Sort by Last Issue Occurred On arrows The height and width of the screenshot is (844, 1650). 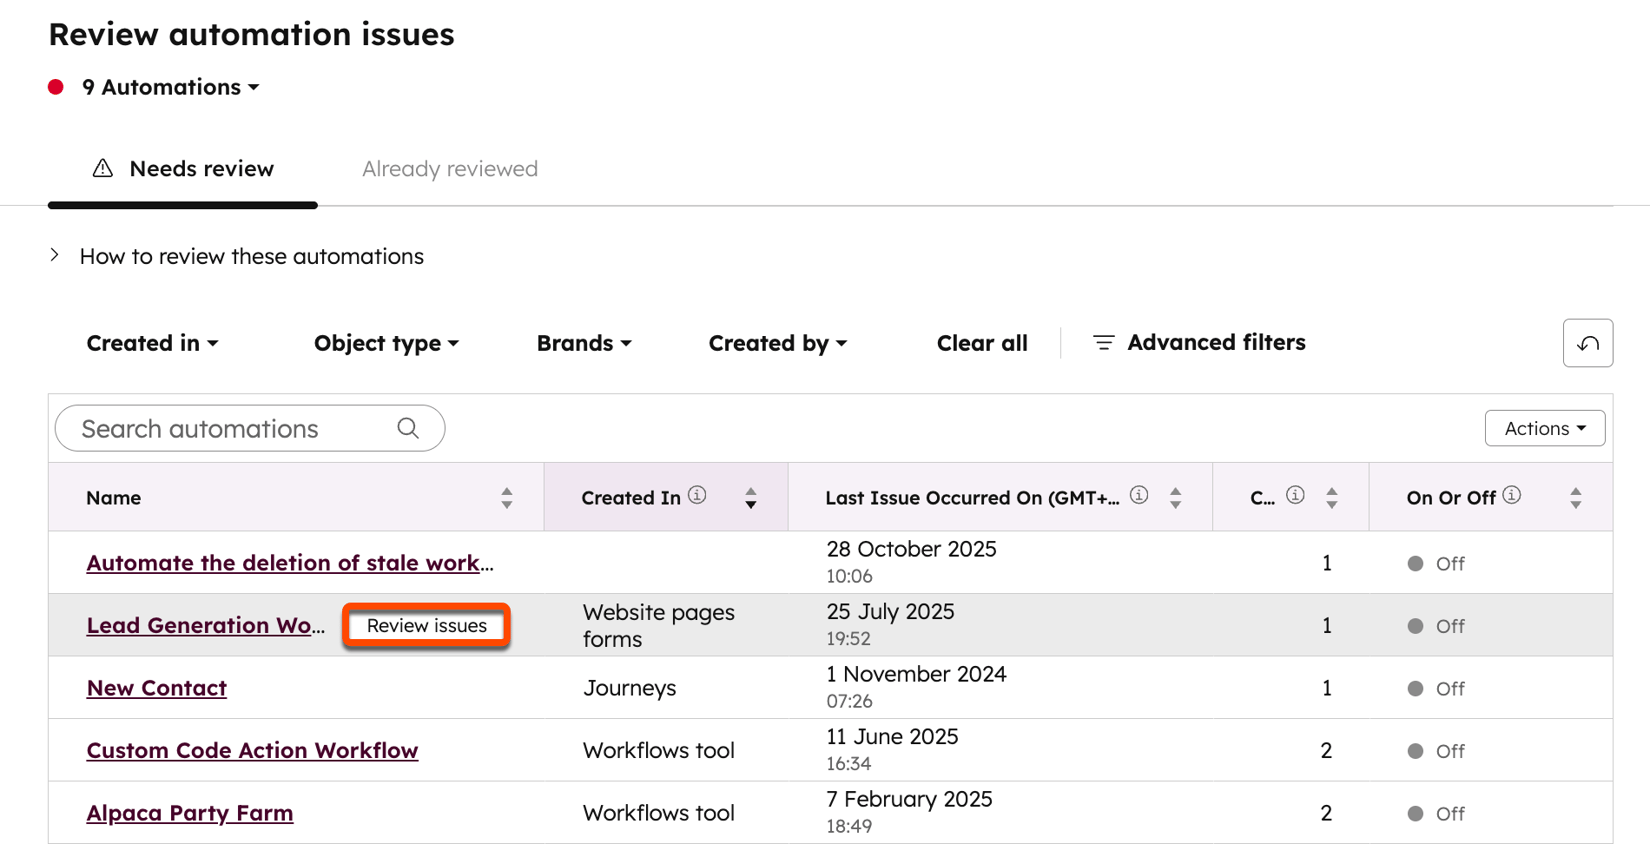(1176, 498)
